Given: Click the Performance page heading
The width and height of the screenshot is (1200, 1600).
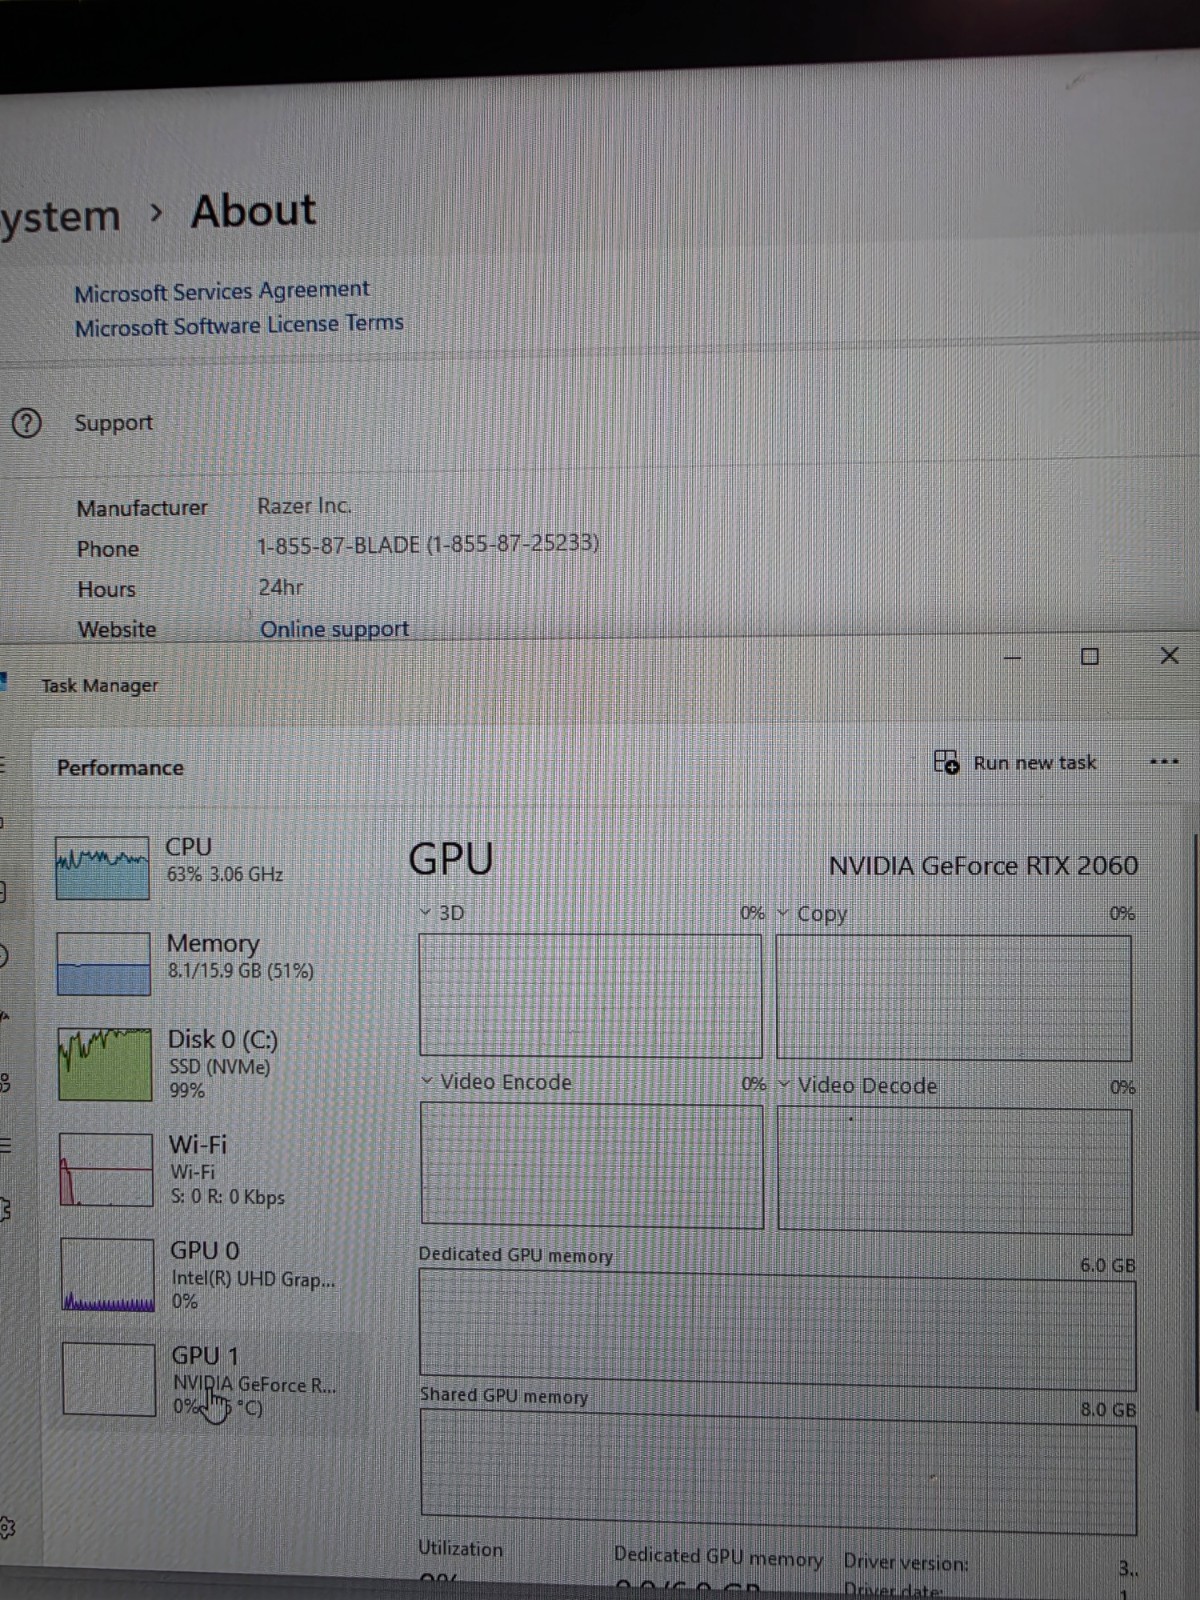Looking at the screenshot, I should point(120,768).
